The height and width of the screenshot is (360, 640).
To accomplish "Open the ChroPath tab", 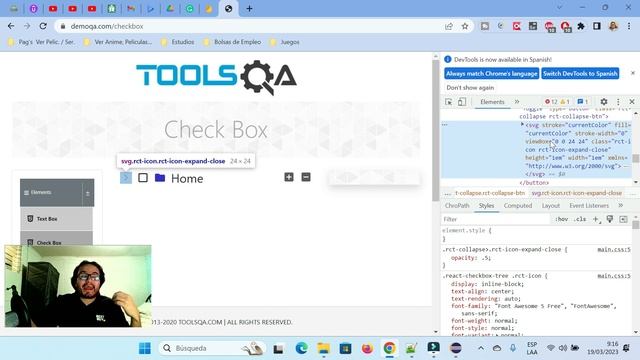I will (457, 205).
